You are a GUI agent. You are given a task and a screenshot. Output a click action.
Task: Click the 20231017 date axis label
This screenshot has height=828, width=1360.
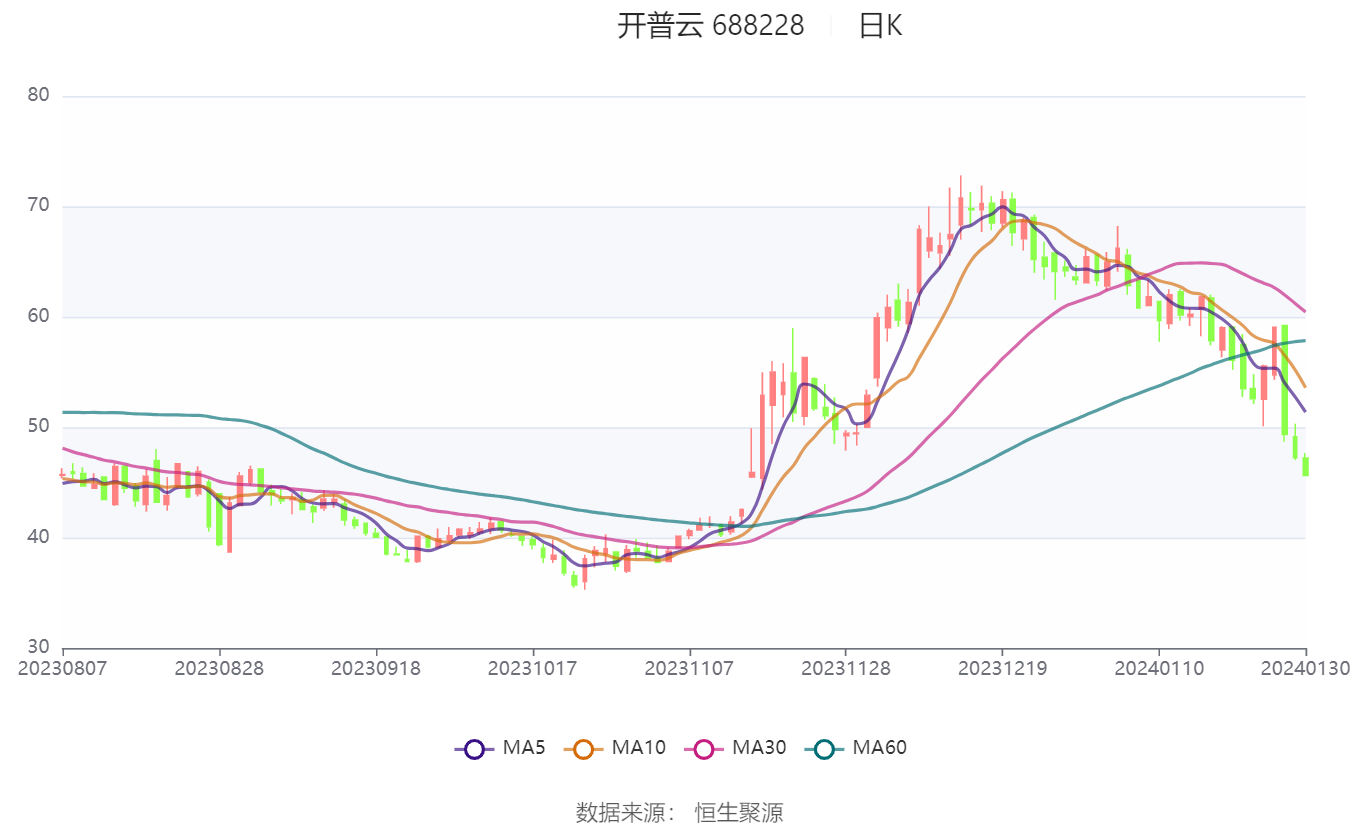[532, 668]
